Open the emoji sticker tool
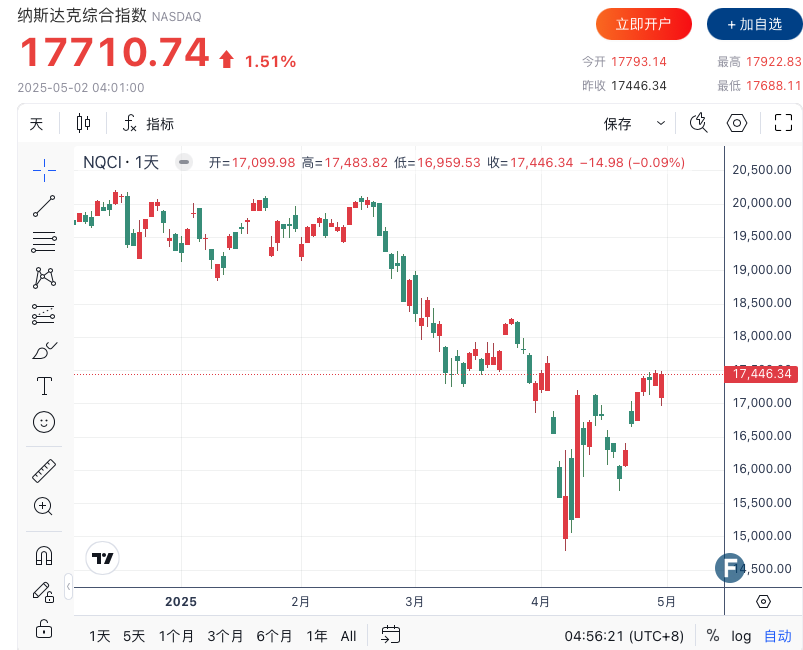This screenshot has height=650, width=803. (x=44, y=422)
